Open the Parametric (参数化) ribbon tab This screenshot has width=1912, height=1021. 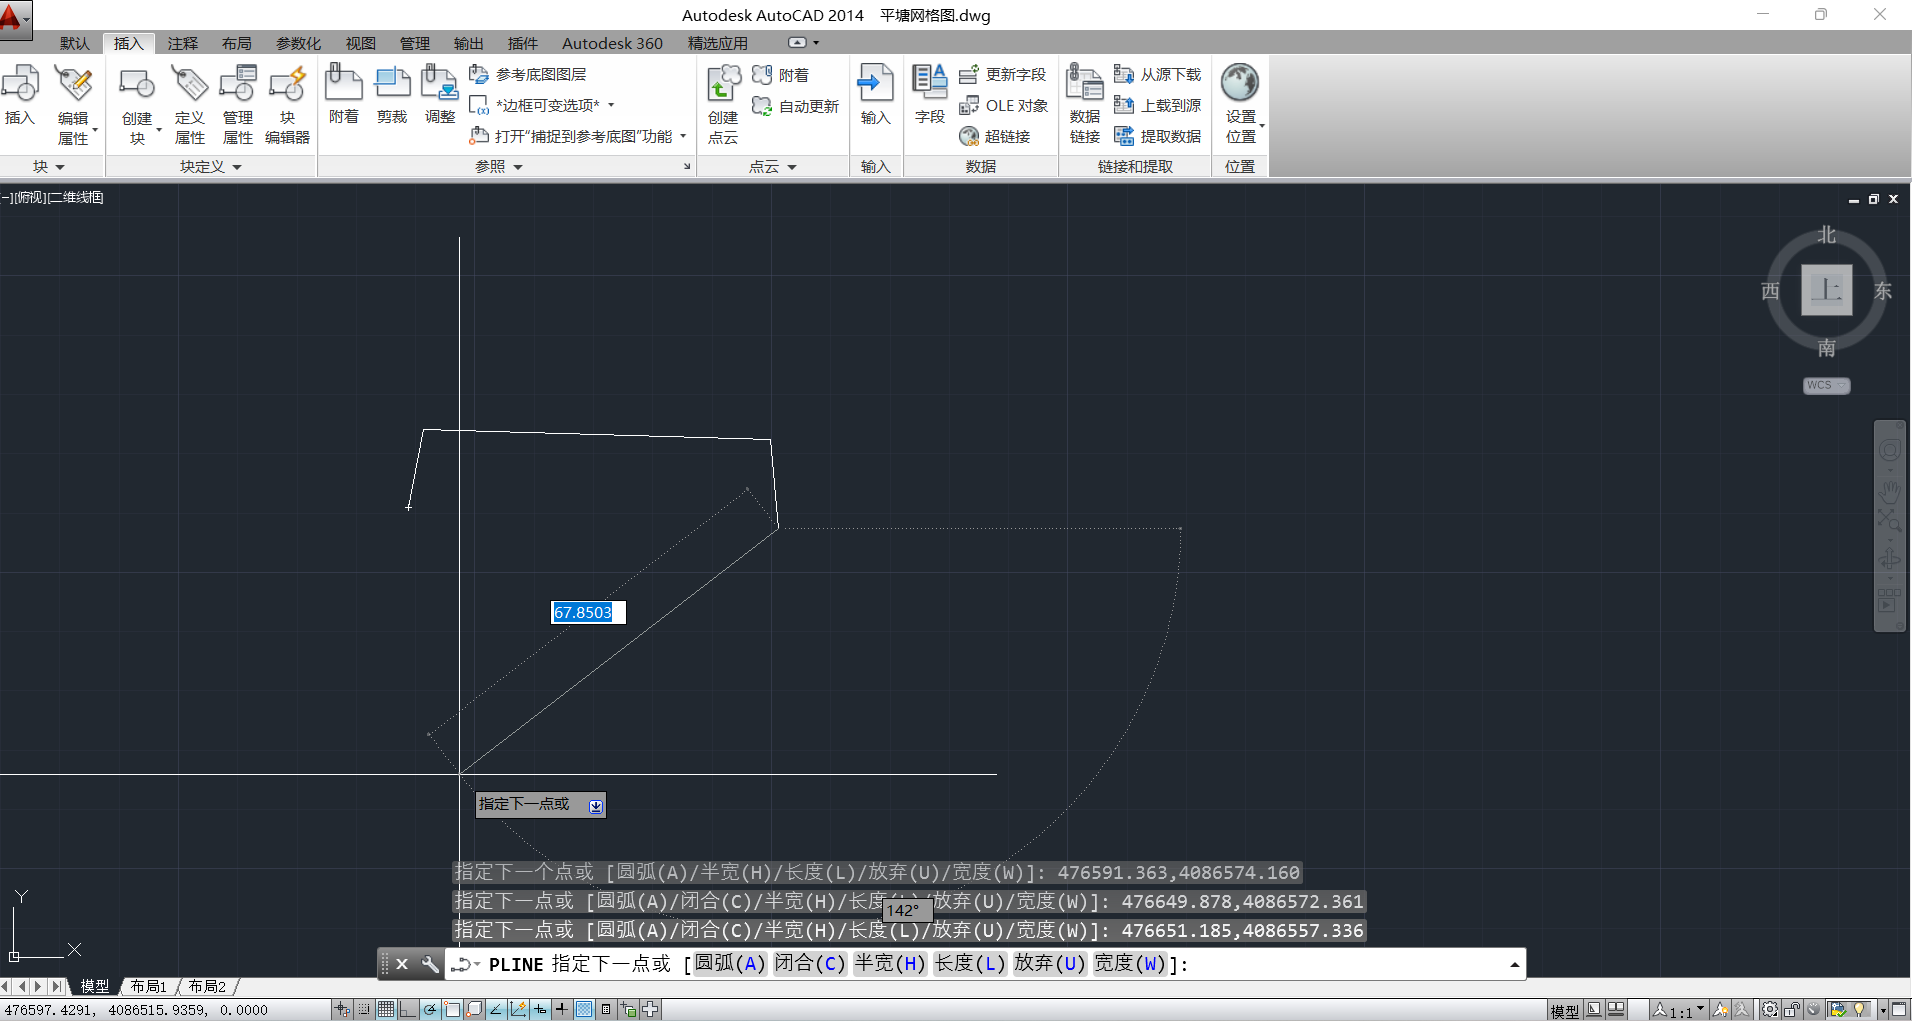[x=298, y=43]
